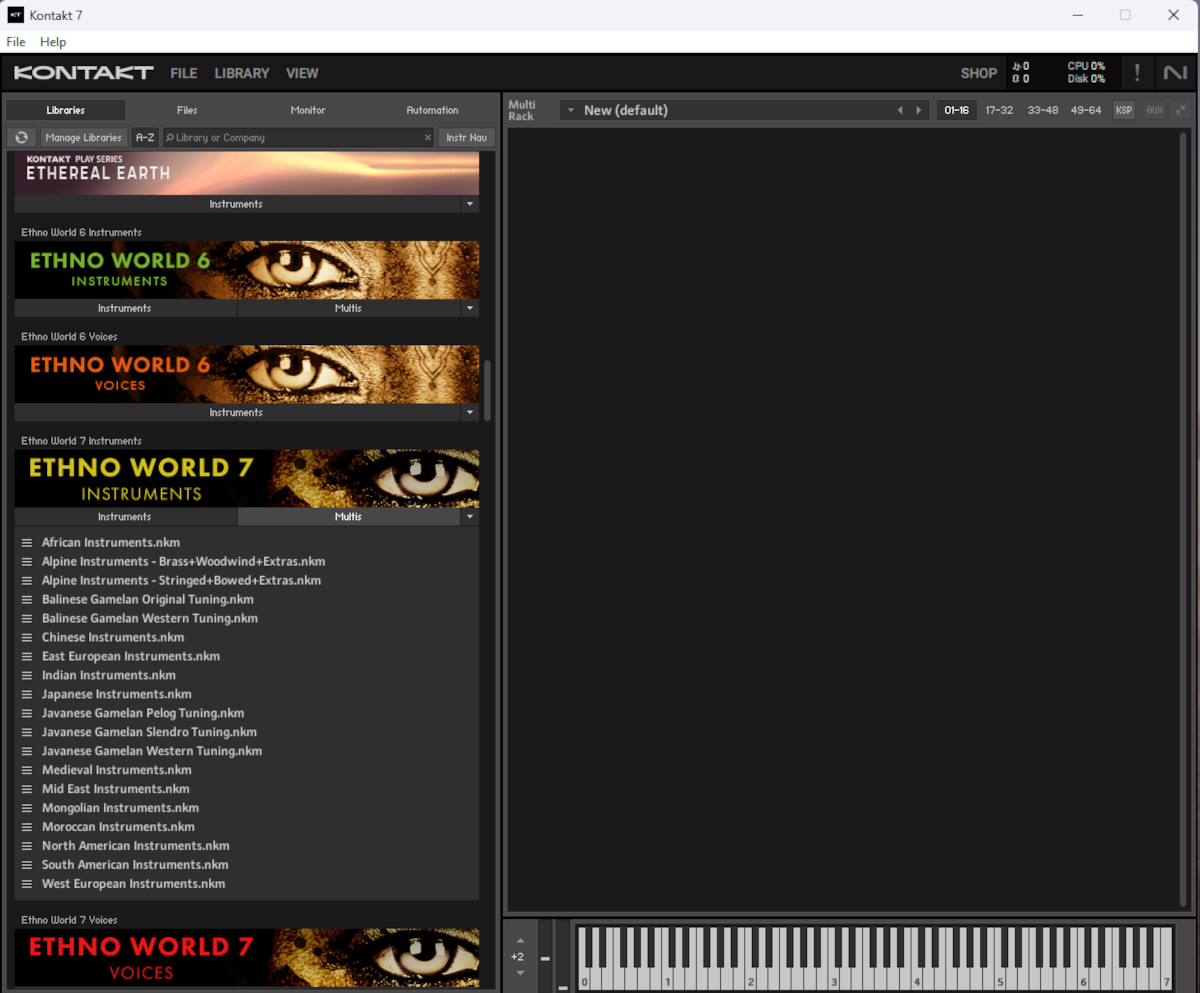Switch to the Automation tab
The height and width of the screenshot is (993, 1200).
tap(432, 110)
